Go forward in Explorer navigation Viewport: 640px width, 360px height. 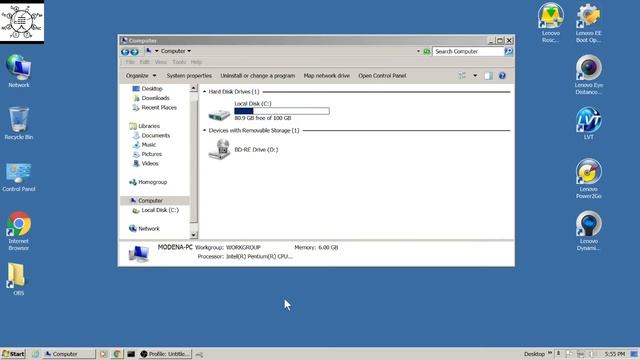pyautogui.click(x=134, y=51)
